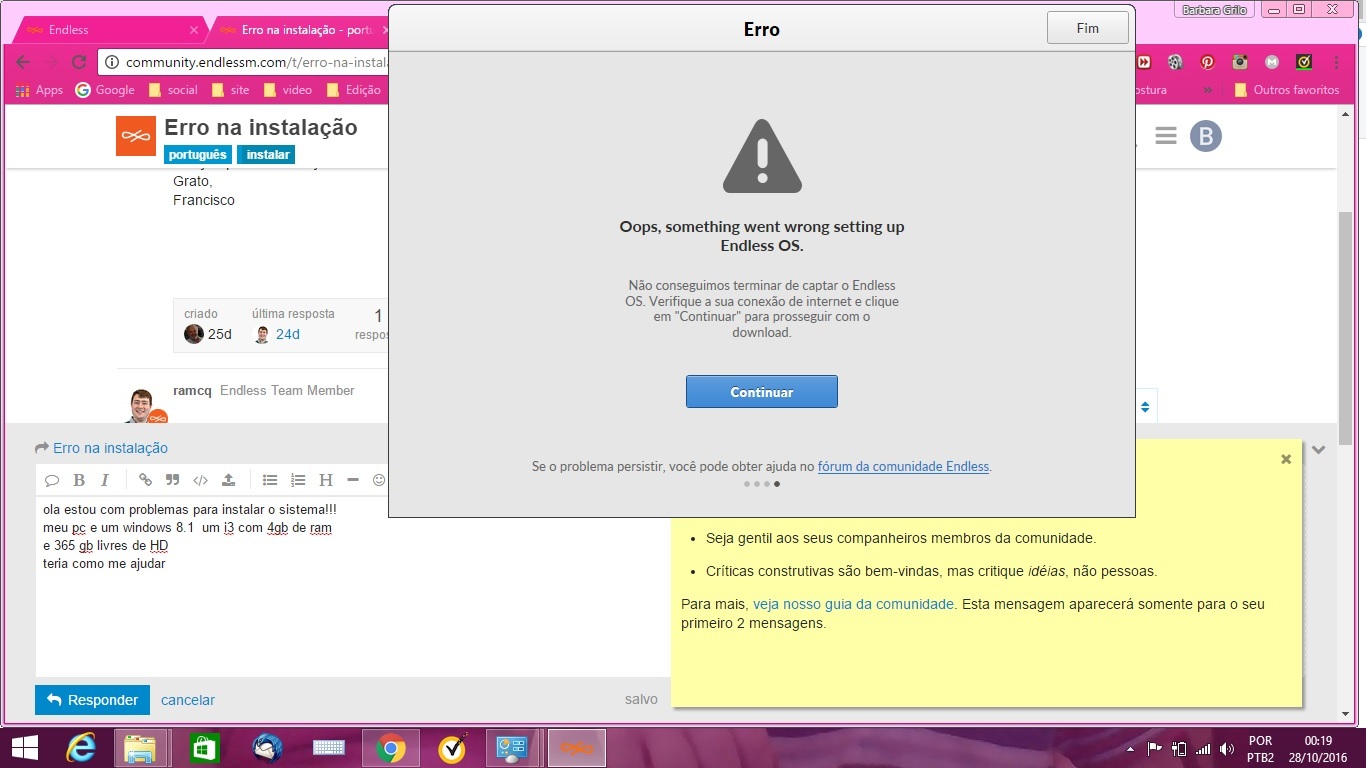Click the user avatar B icon
Screen dimensions: 1366x768
1206,136
